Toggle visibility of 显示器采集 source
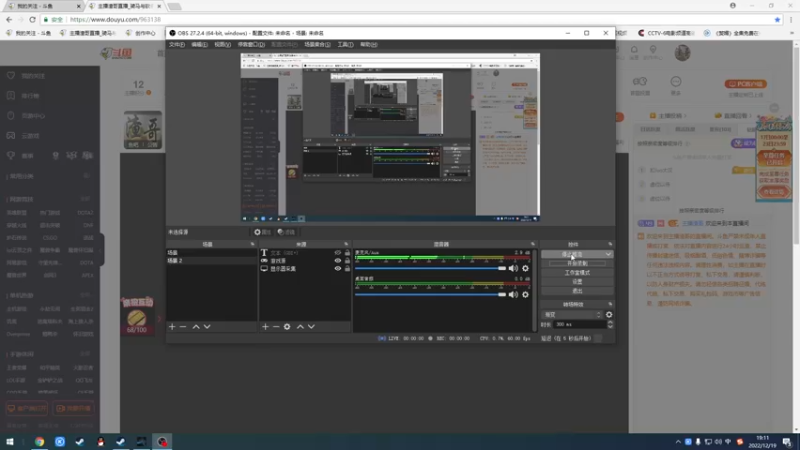 [x=337, y=268]
